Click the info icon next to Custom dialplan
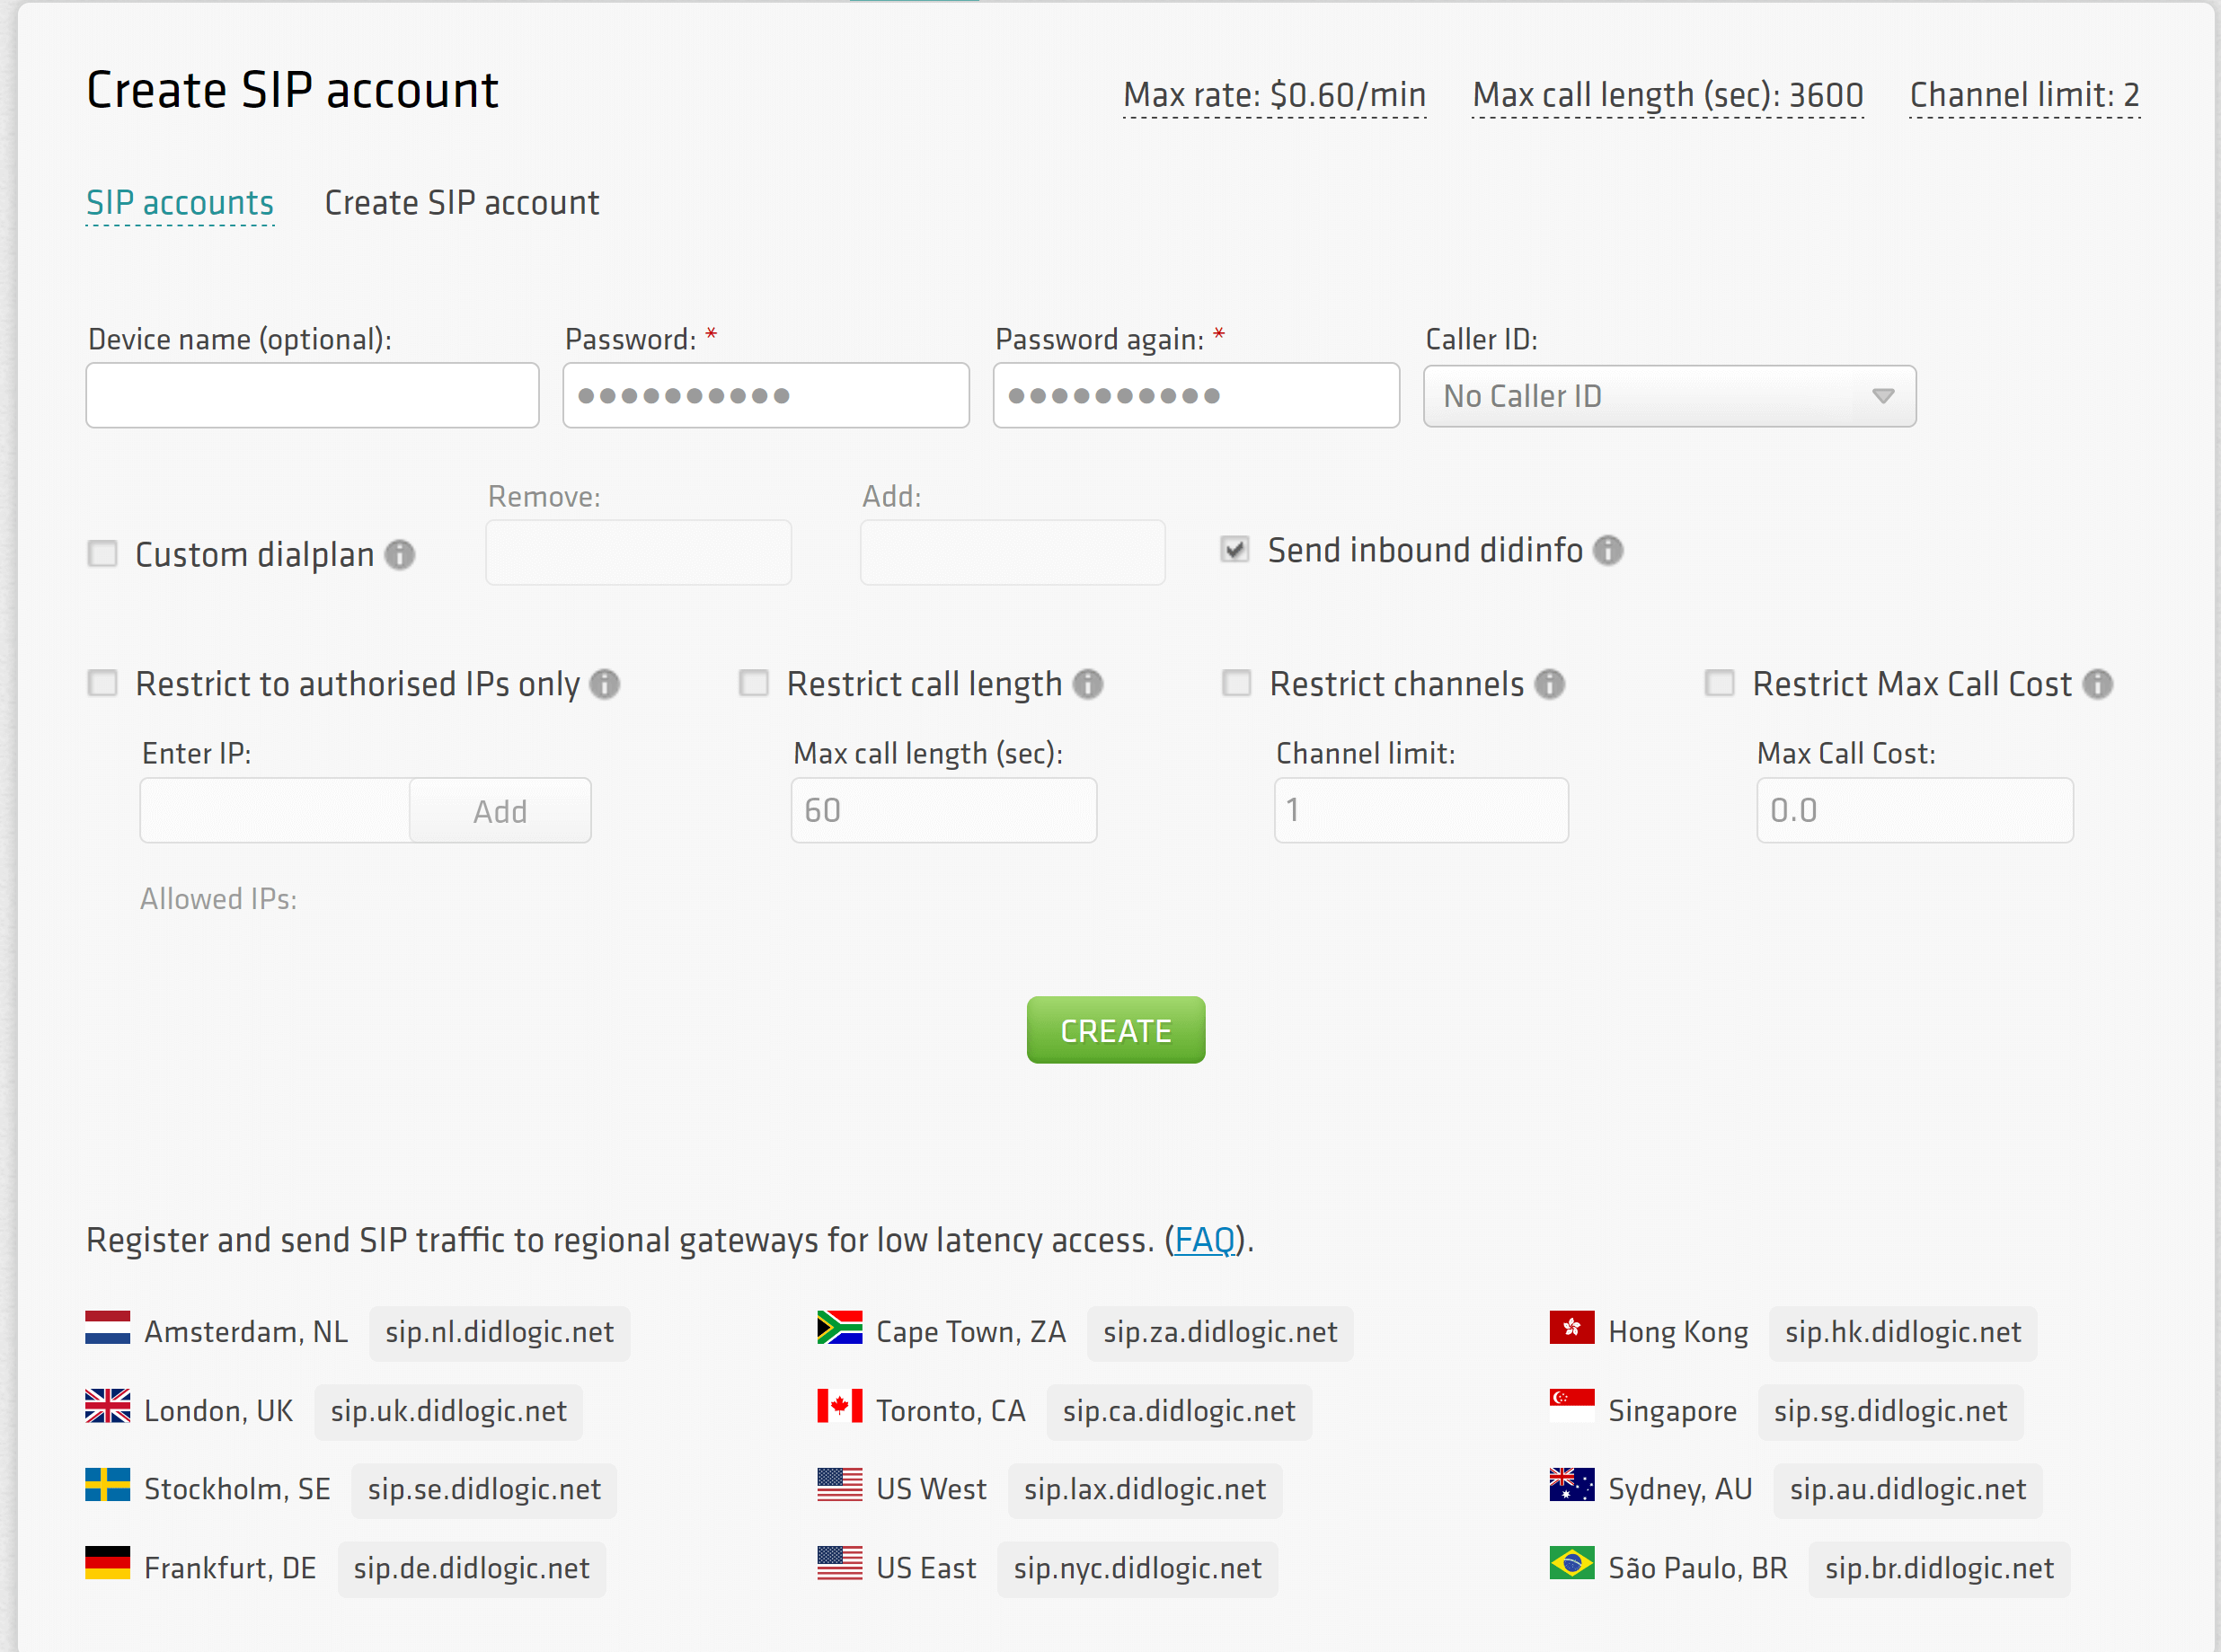 [x=401, y=553]
